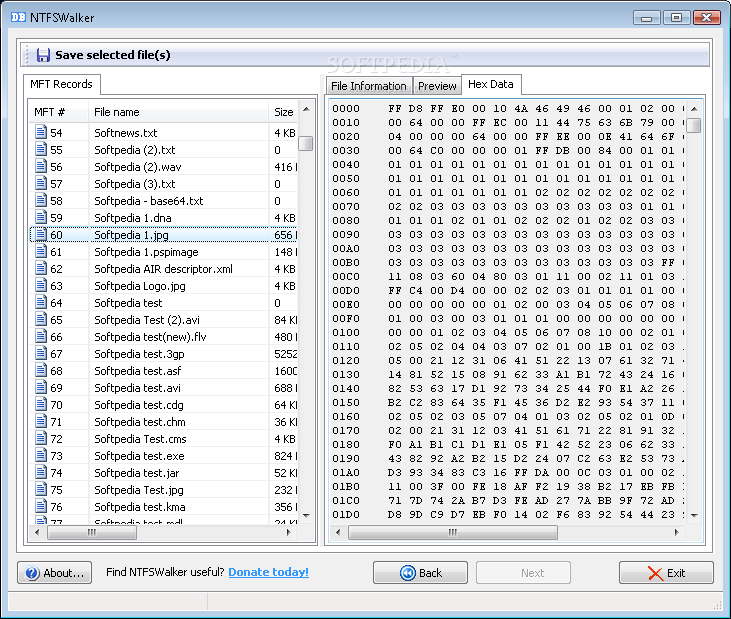
Task: Select the row Softpedia Test (2).avi
Action: click(x=164, y=320)
